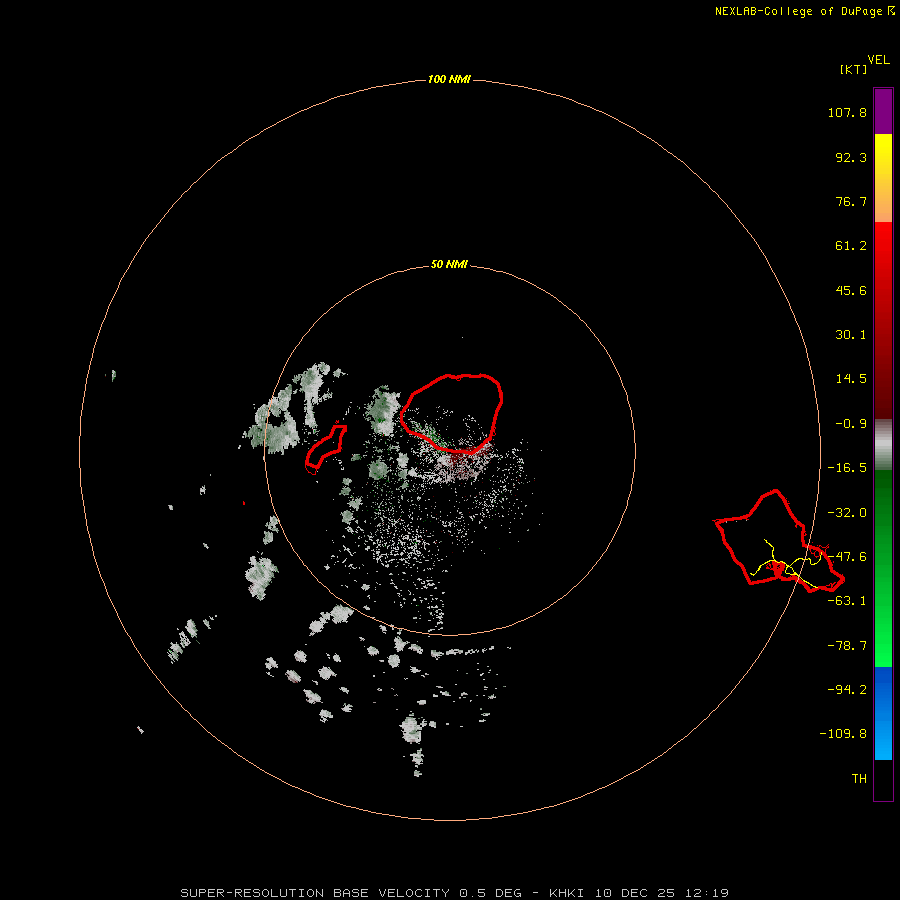Click the 100 NMI range ring label
This screenshot has height=900, width=900.
(x=449, y=79)
